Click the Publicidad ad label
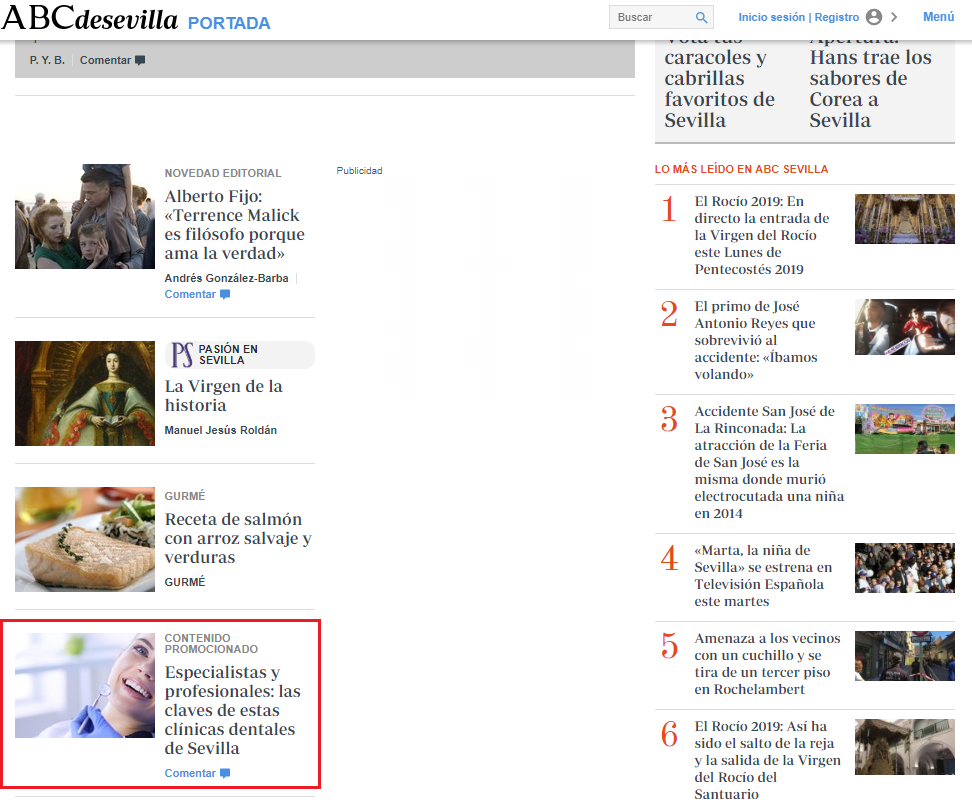This screenshot has width=972, height=810. pos(360,170)
